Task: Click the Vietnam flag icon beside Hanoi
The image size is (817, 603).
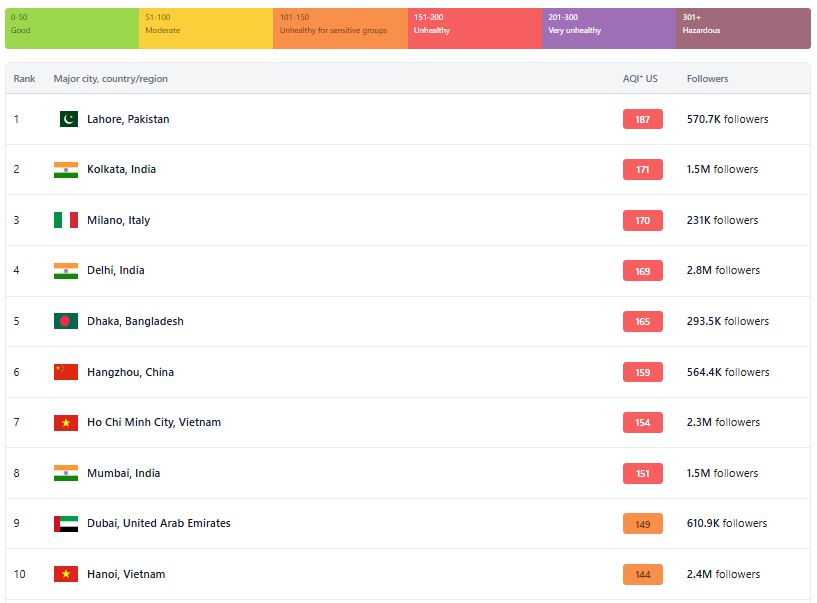Action: pos(66,574)
